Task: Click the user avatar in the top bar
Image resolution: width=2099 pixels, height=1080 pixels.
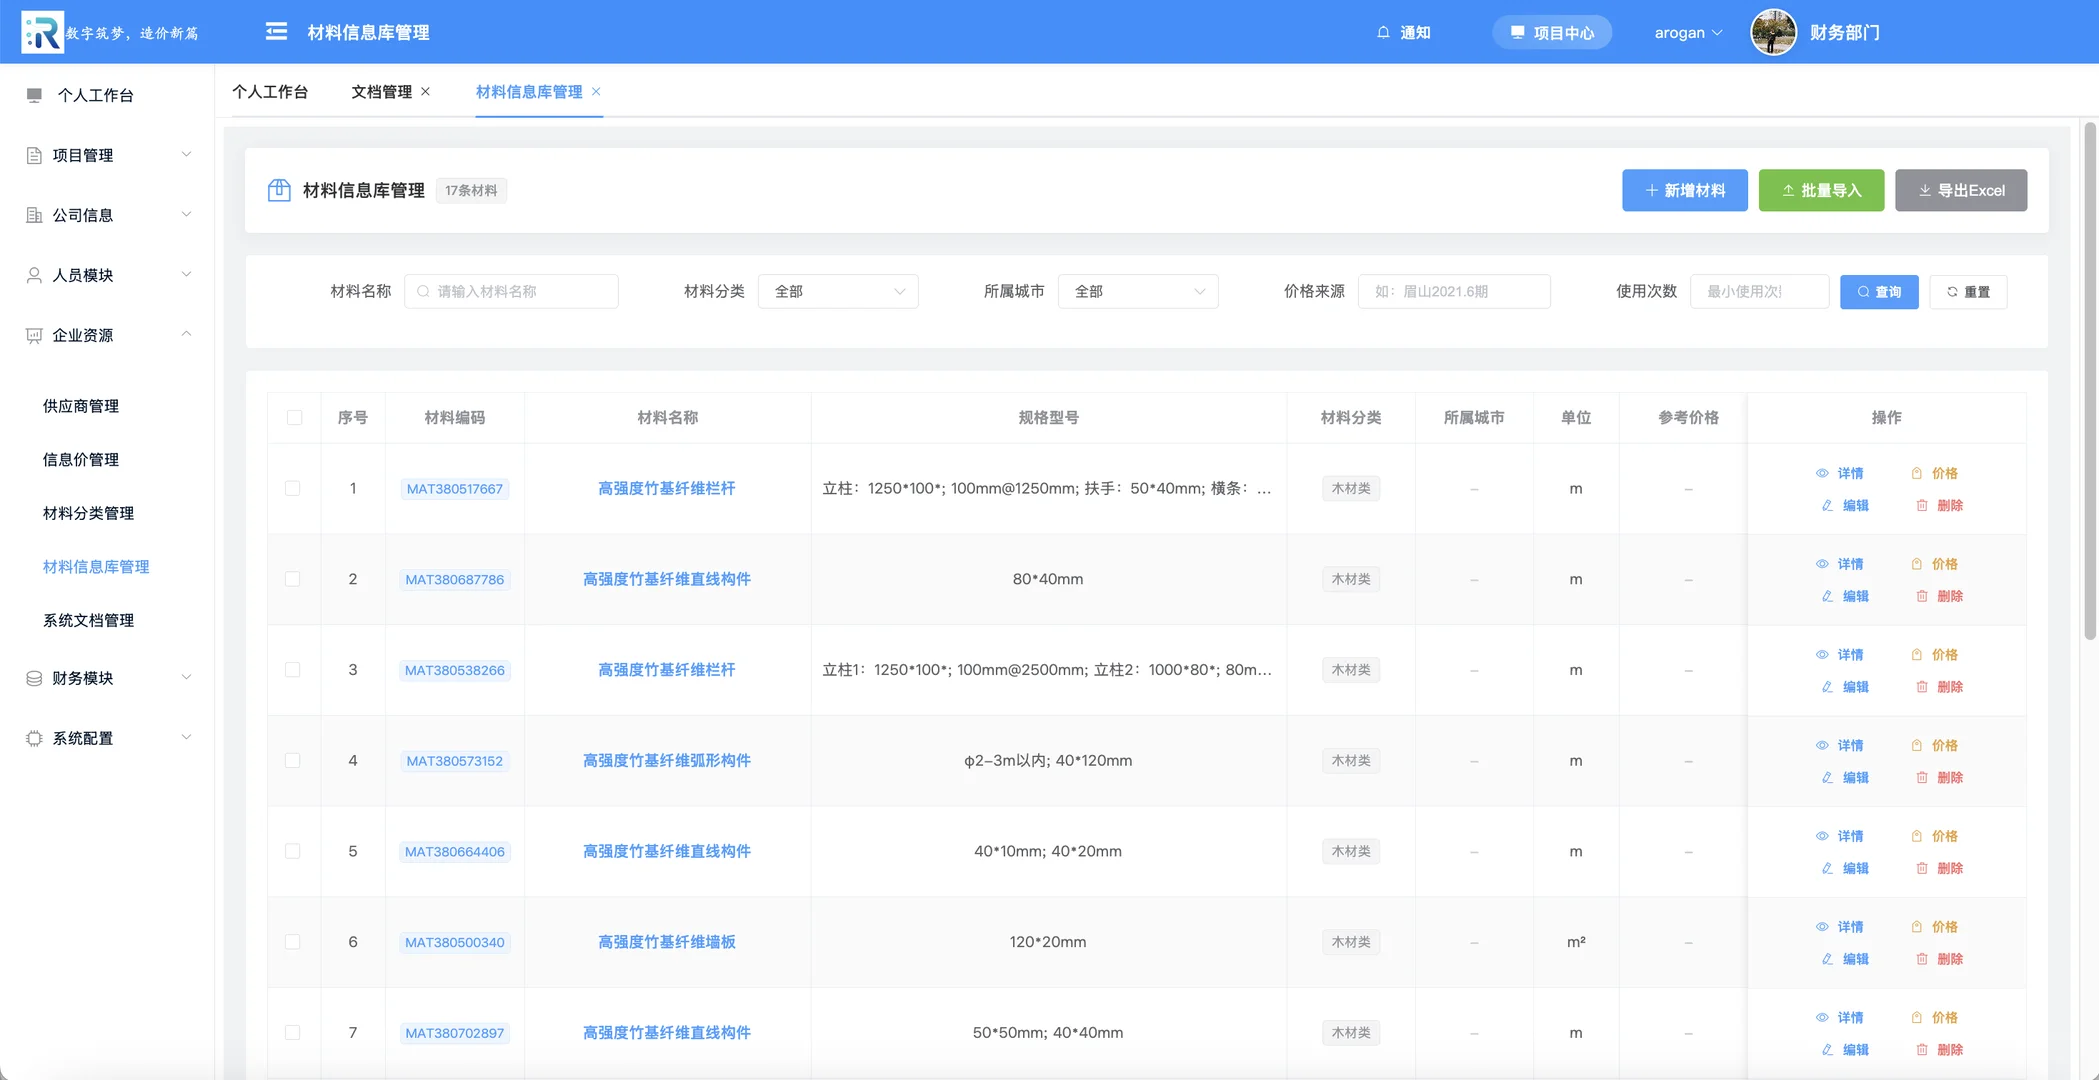Action: click(1773, 31)
